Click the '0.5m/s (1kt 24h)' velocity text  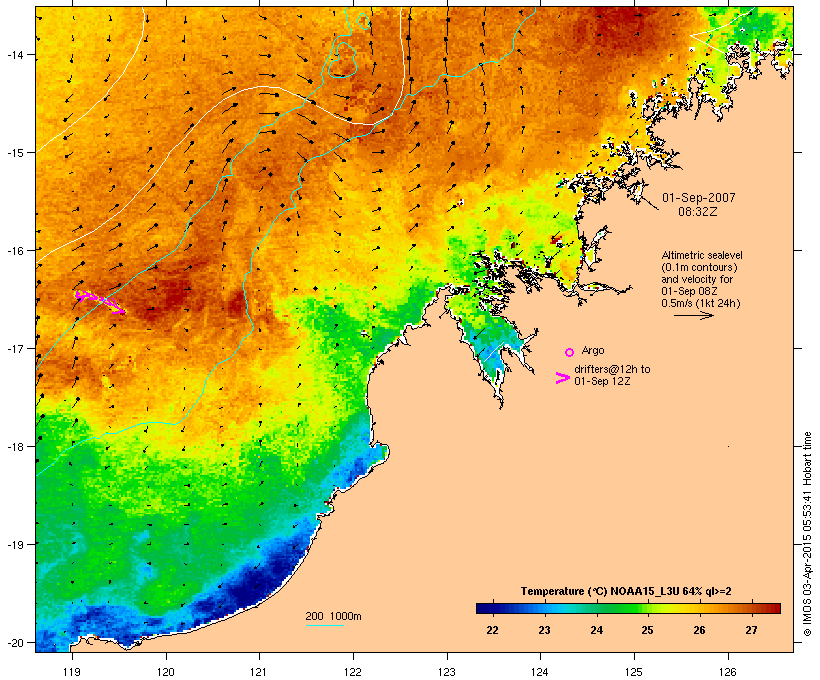point(701,303)
